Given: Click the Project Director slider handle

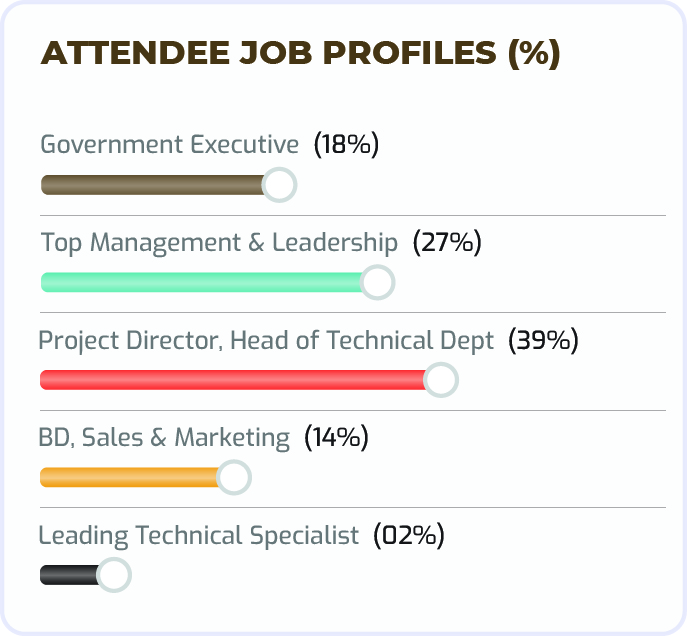Looking at the screenshot, I should [x=441, y=380].
